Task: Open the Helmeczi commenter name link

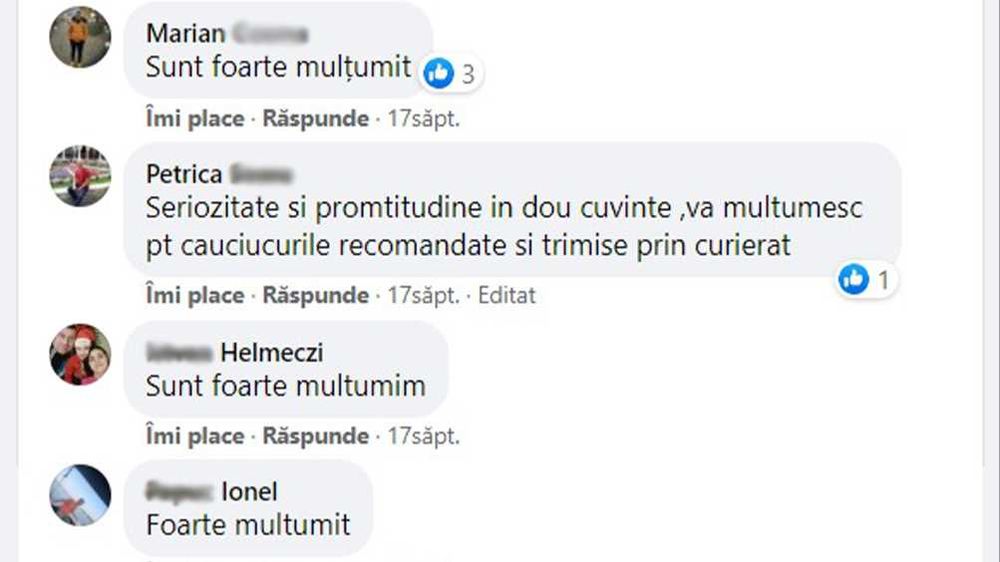Action: (x=235, y=352)
